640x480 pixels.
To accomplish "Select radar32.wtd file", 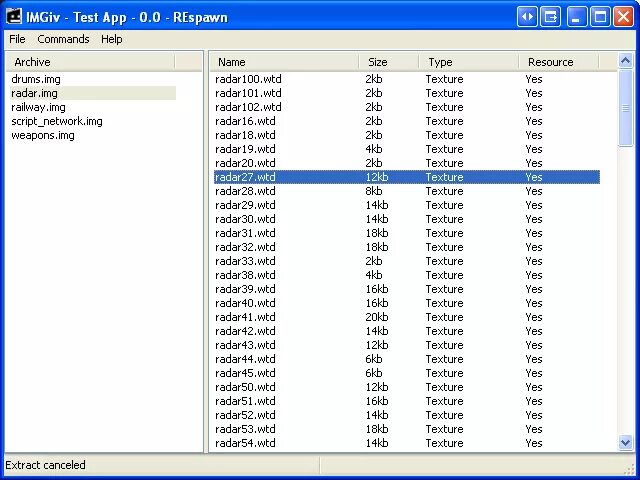I will [x=407, y=247].
